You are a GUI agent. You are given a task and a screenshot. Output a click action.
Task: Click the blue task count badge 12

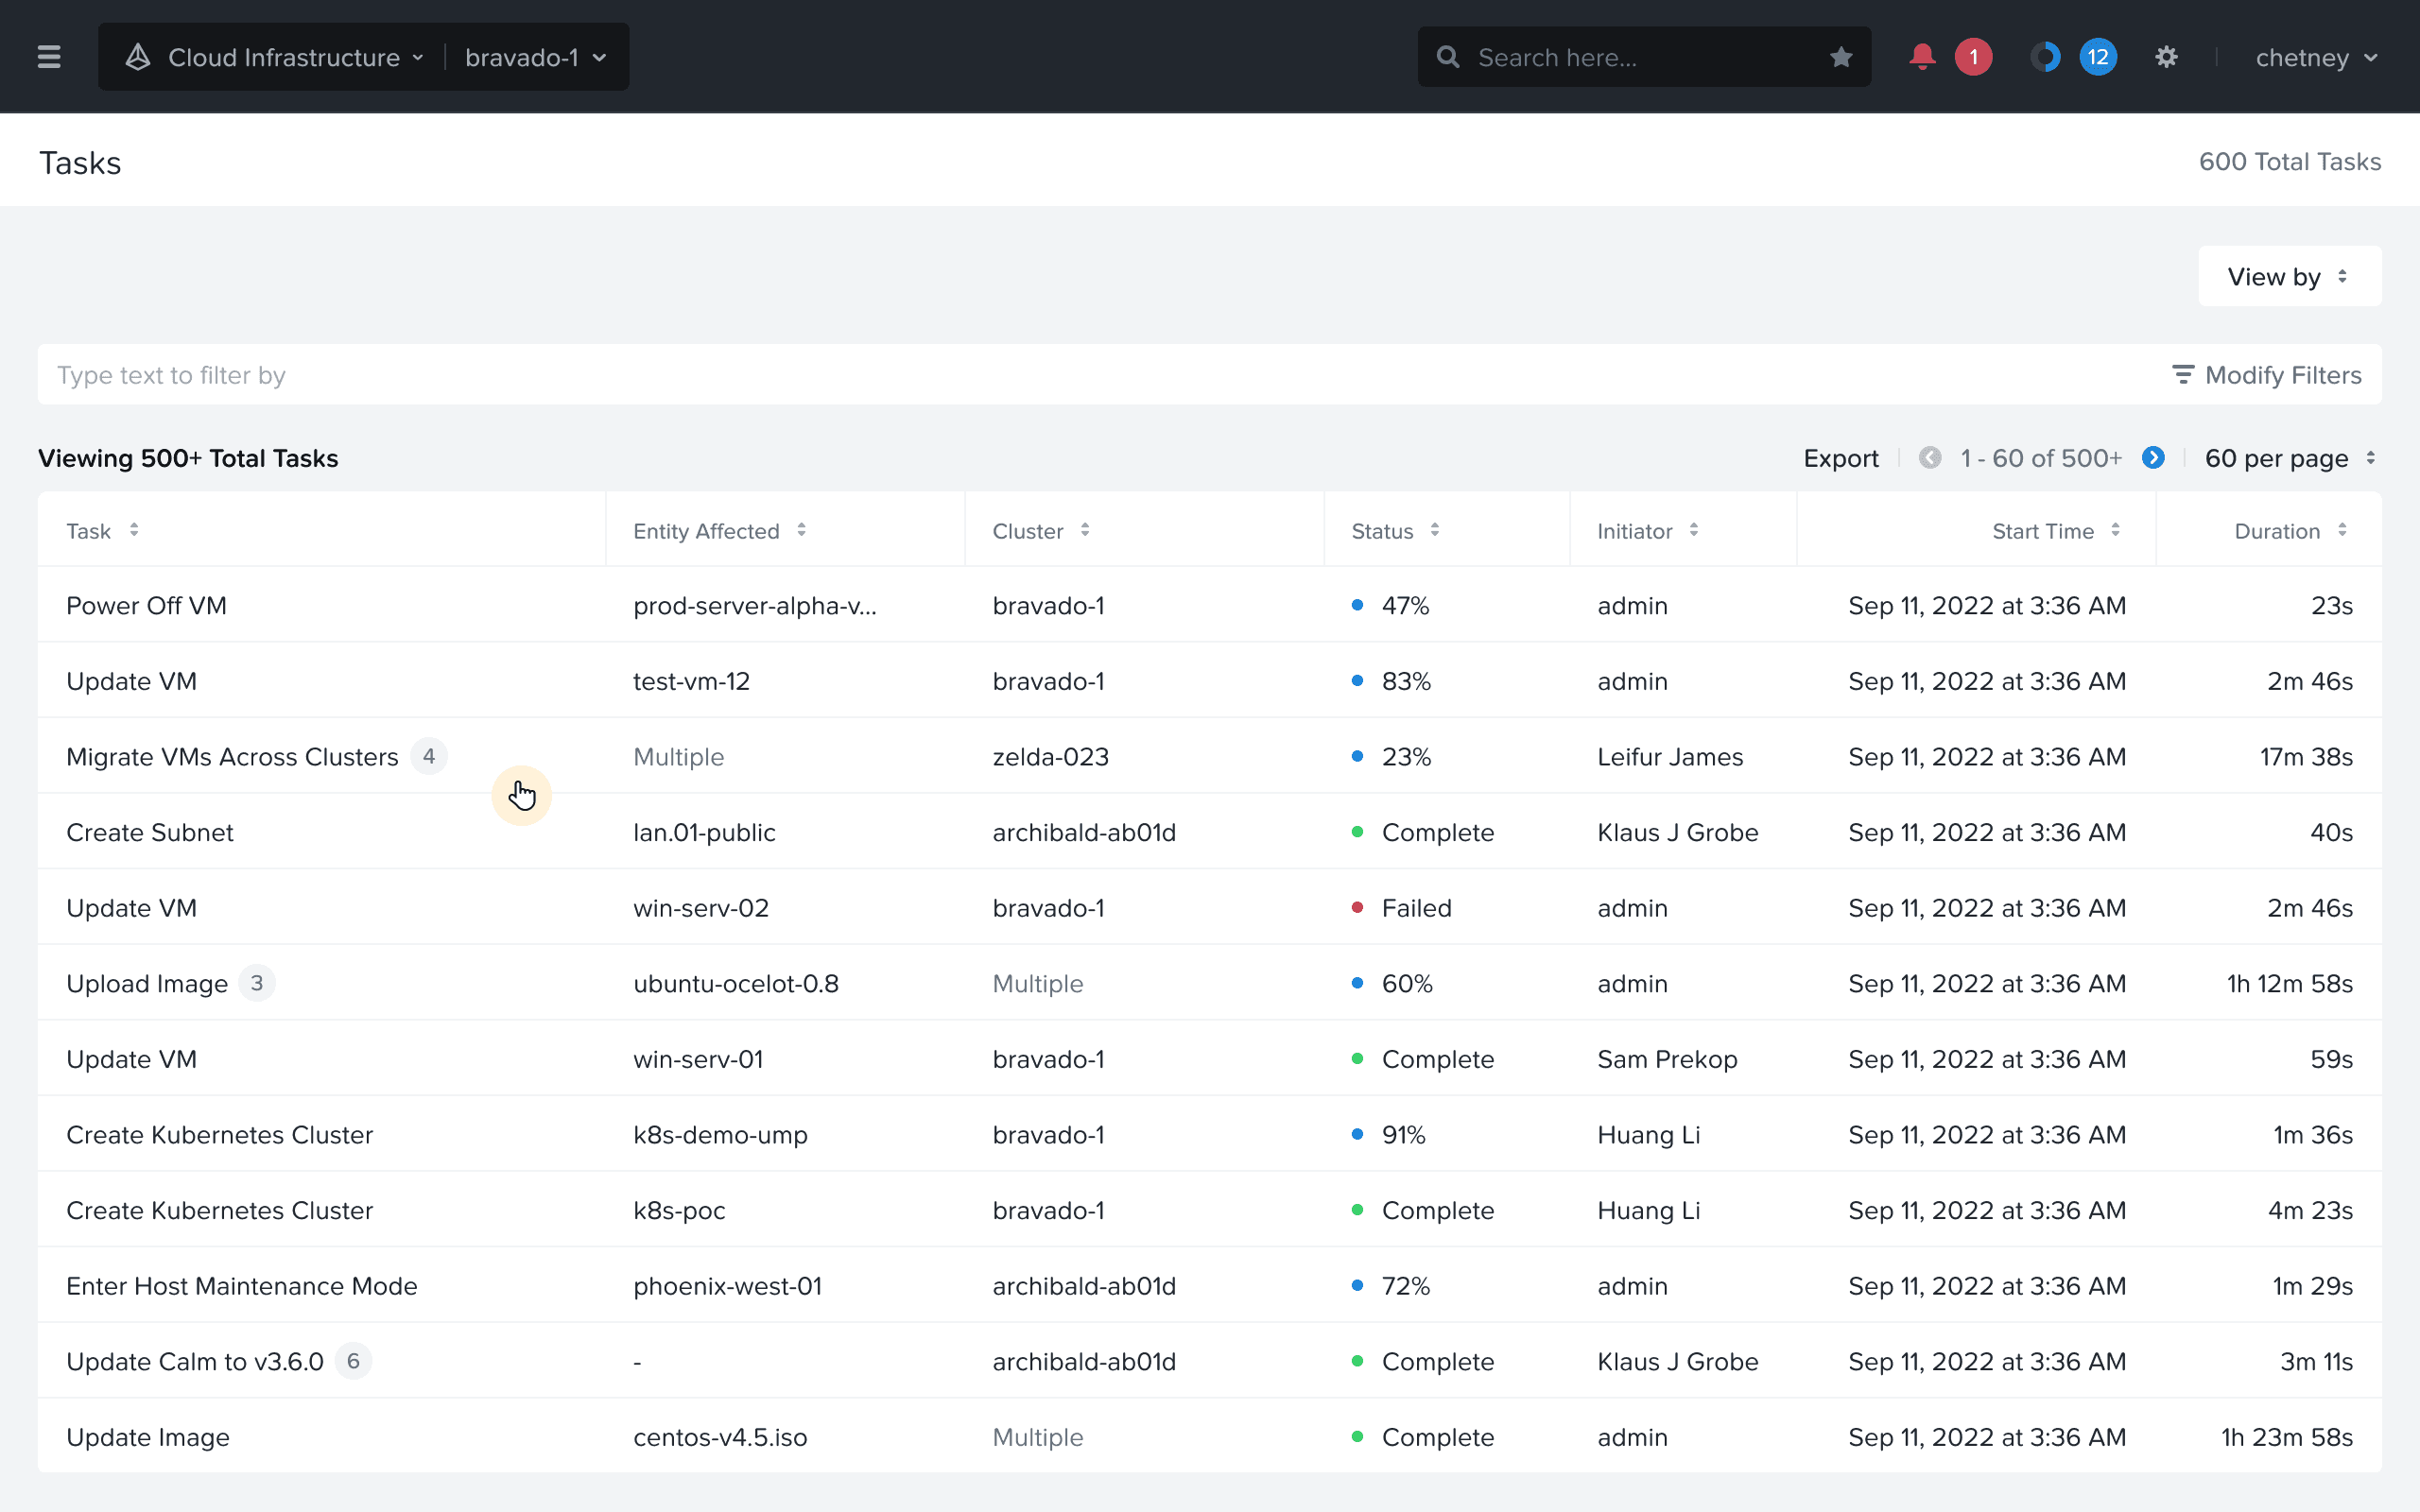[2098, 57]
